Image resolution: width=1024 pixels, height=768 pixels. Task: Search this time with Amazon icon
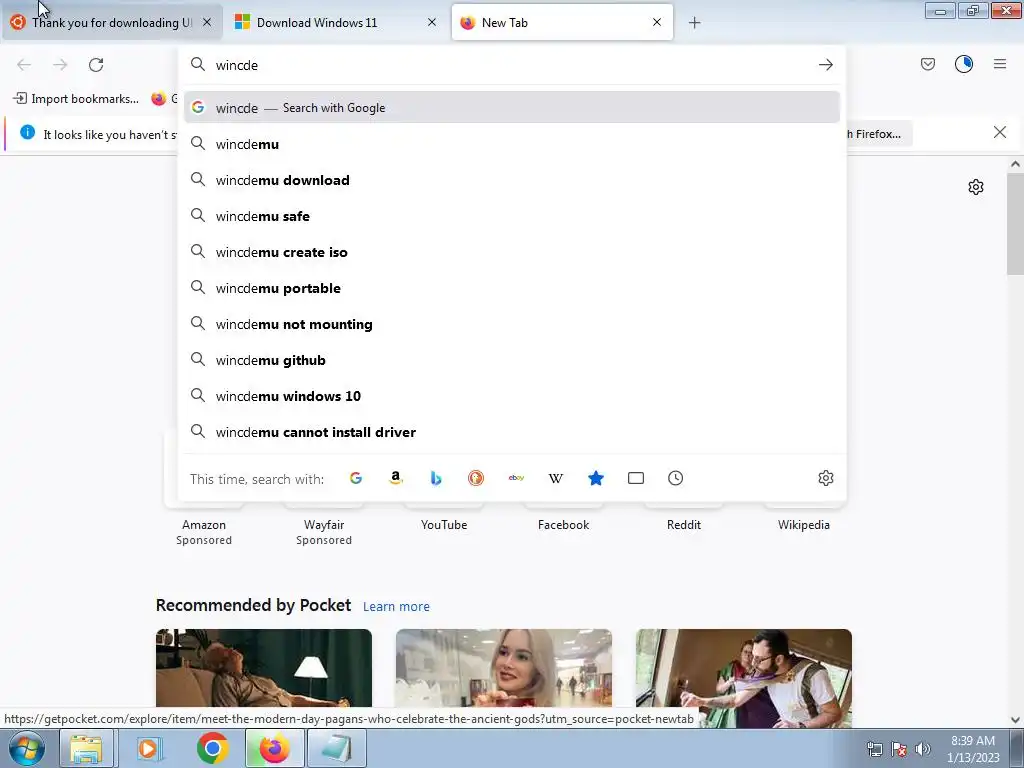pyautogui.click(x=396, y=478)
